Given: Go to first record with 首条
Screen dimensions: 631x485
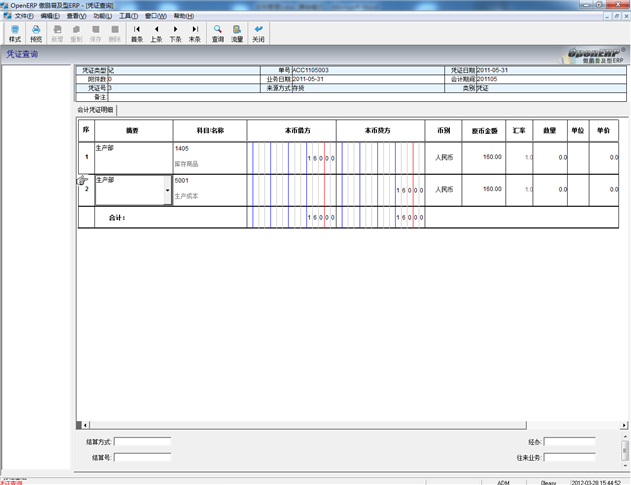Looking at the screenshot, I should click(x=137, y=33).
